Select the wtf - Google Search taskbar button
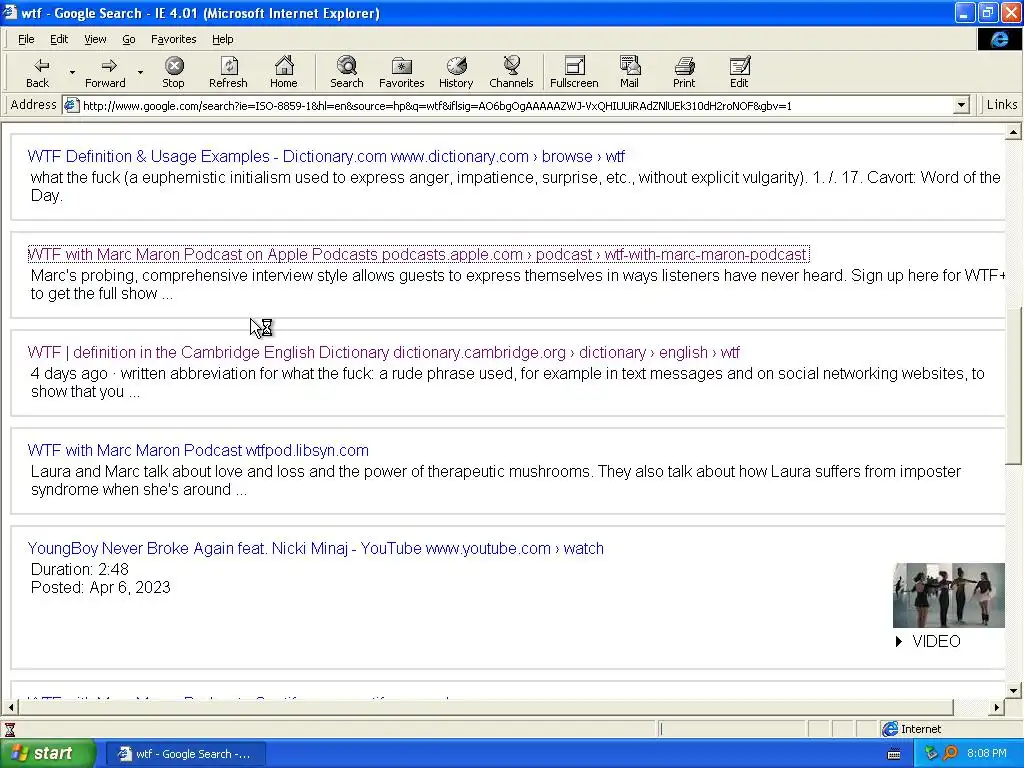This screenshot has width=1024, height=768. tap(184, 754)
